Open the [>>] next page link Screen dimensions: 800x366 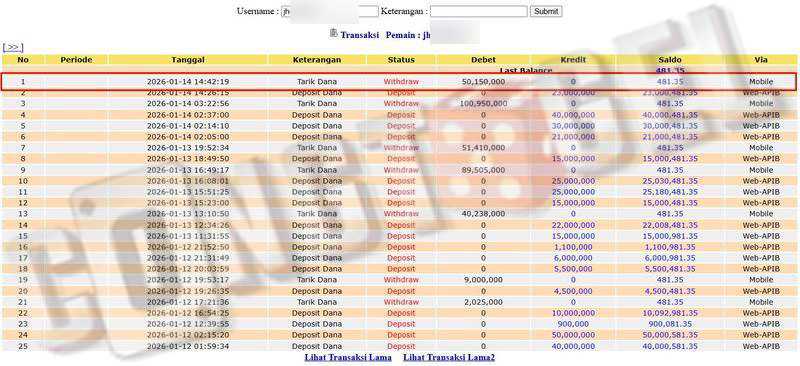(x=13, y=47)
